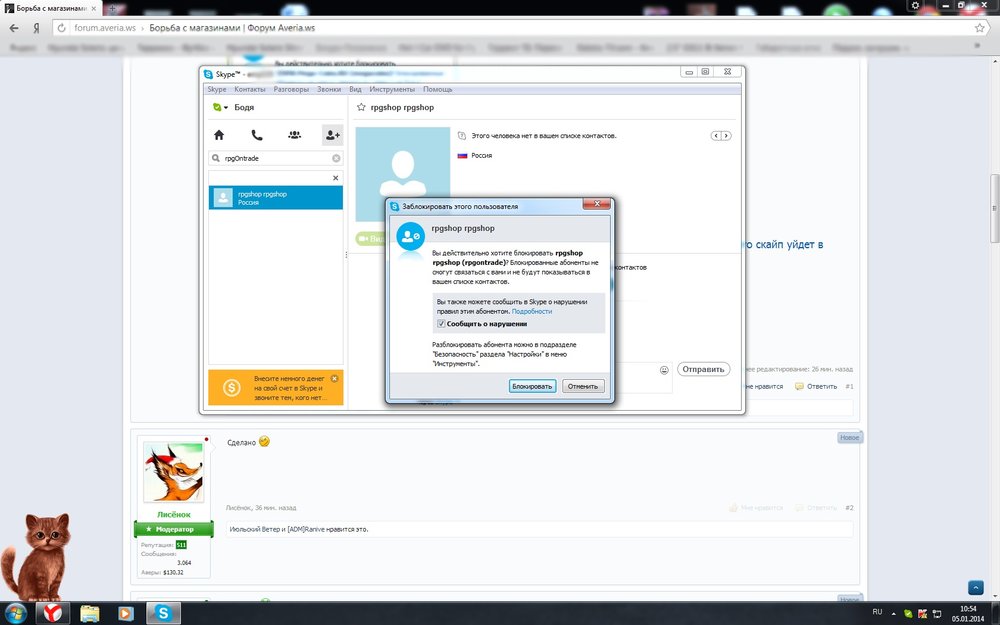Bookmark page with address bar star
Image resolution: width=1000 pixels, height=625 pixels.
point(980,28)
